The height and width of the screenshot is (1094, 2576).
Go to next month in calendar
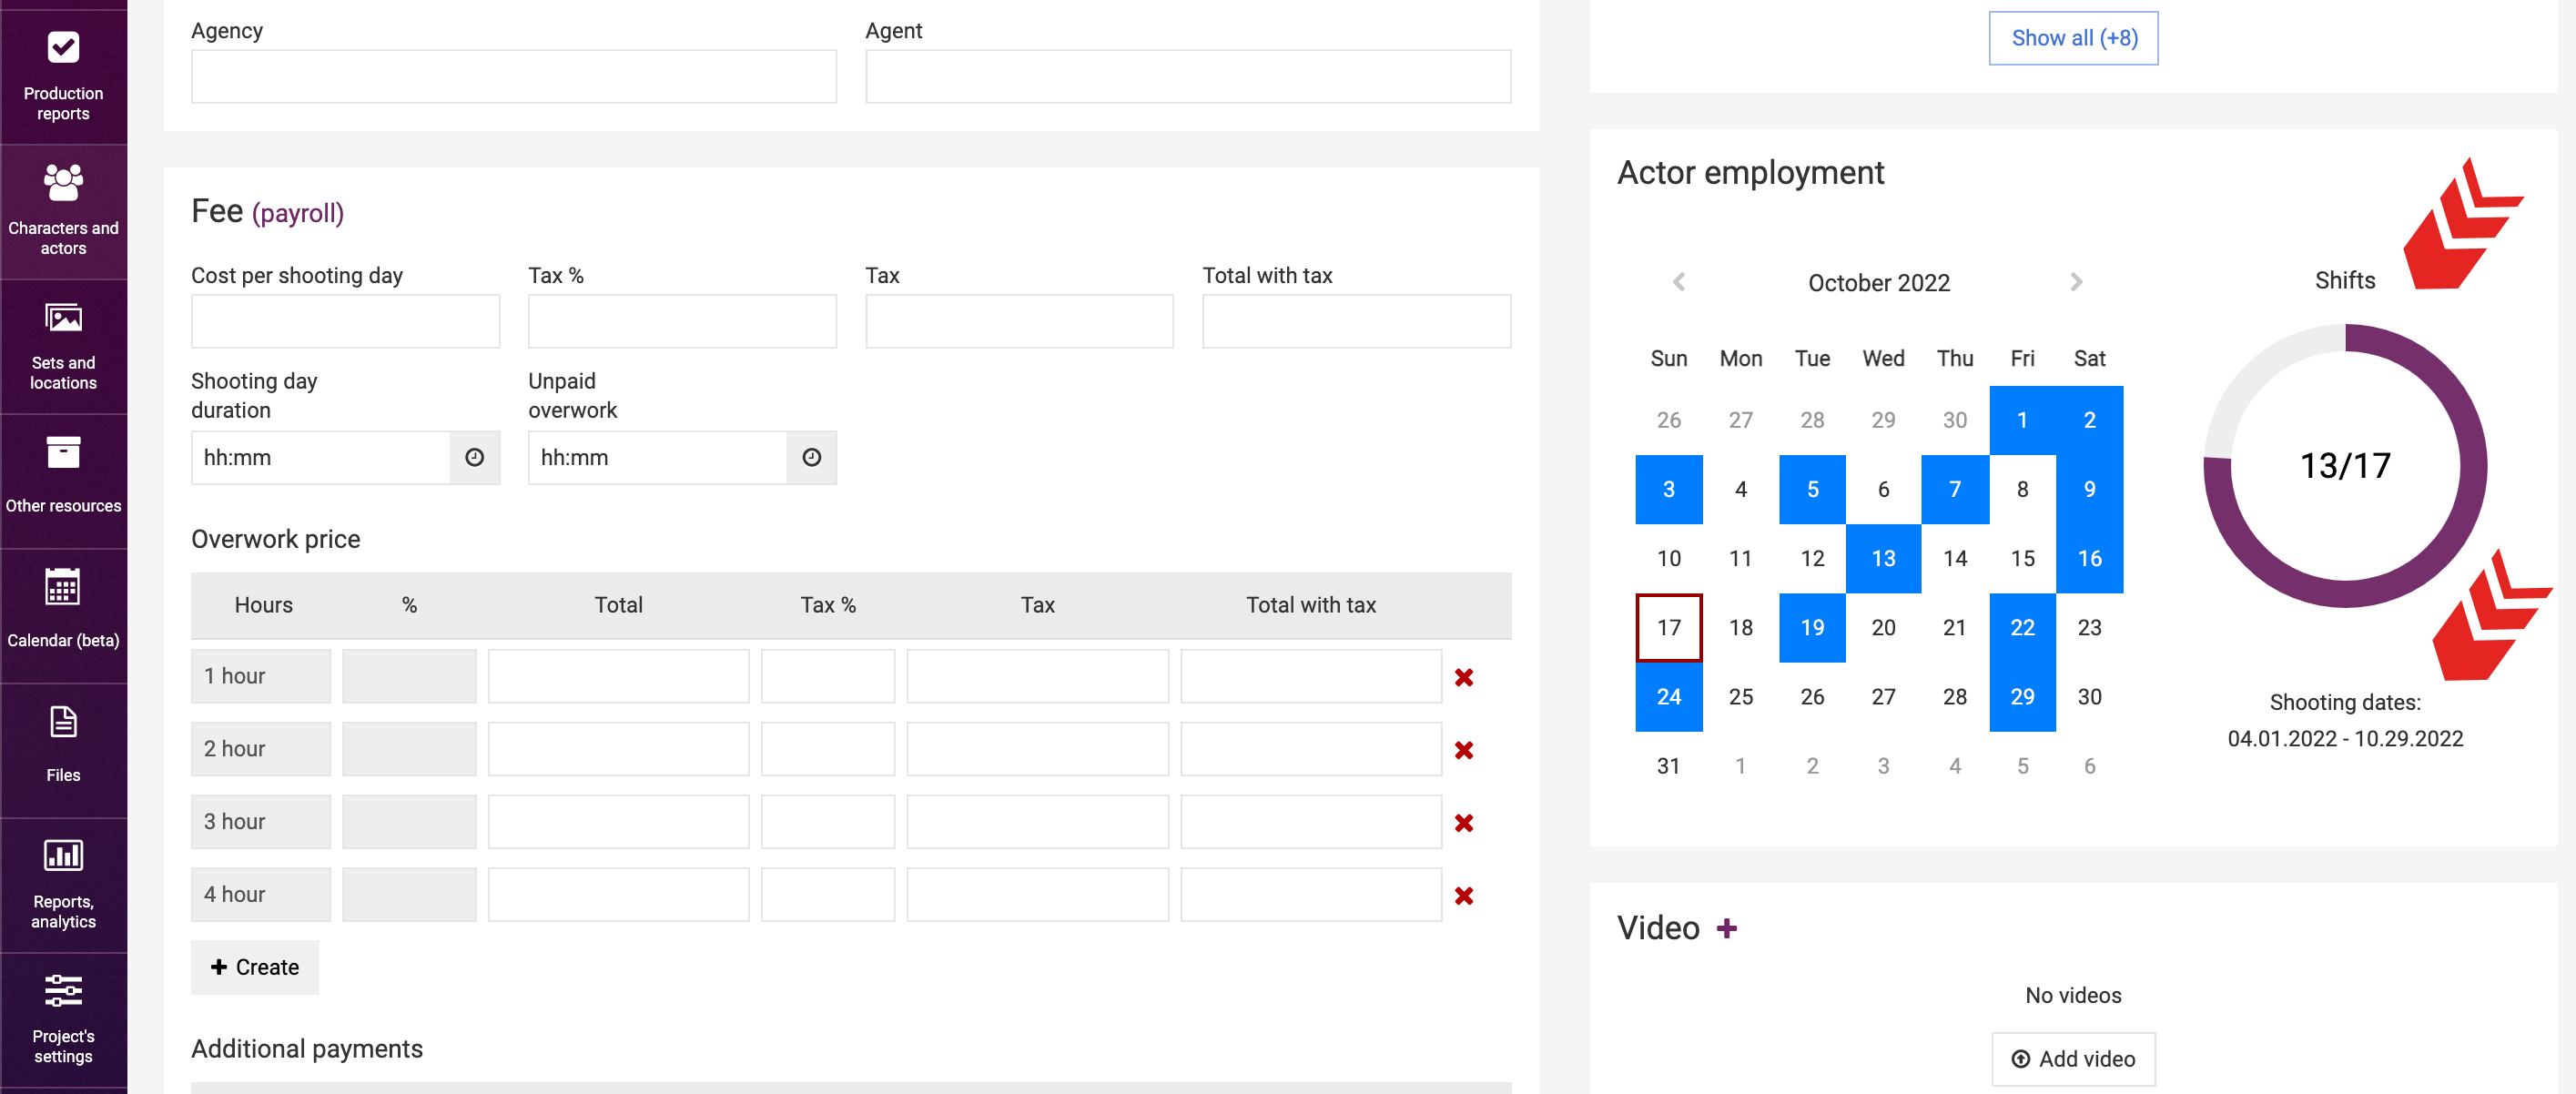[x=2076, y=282]
